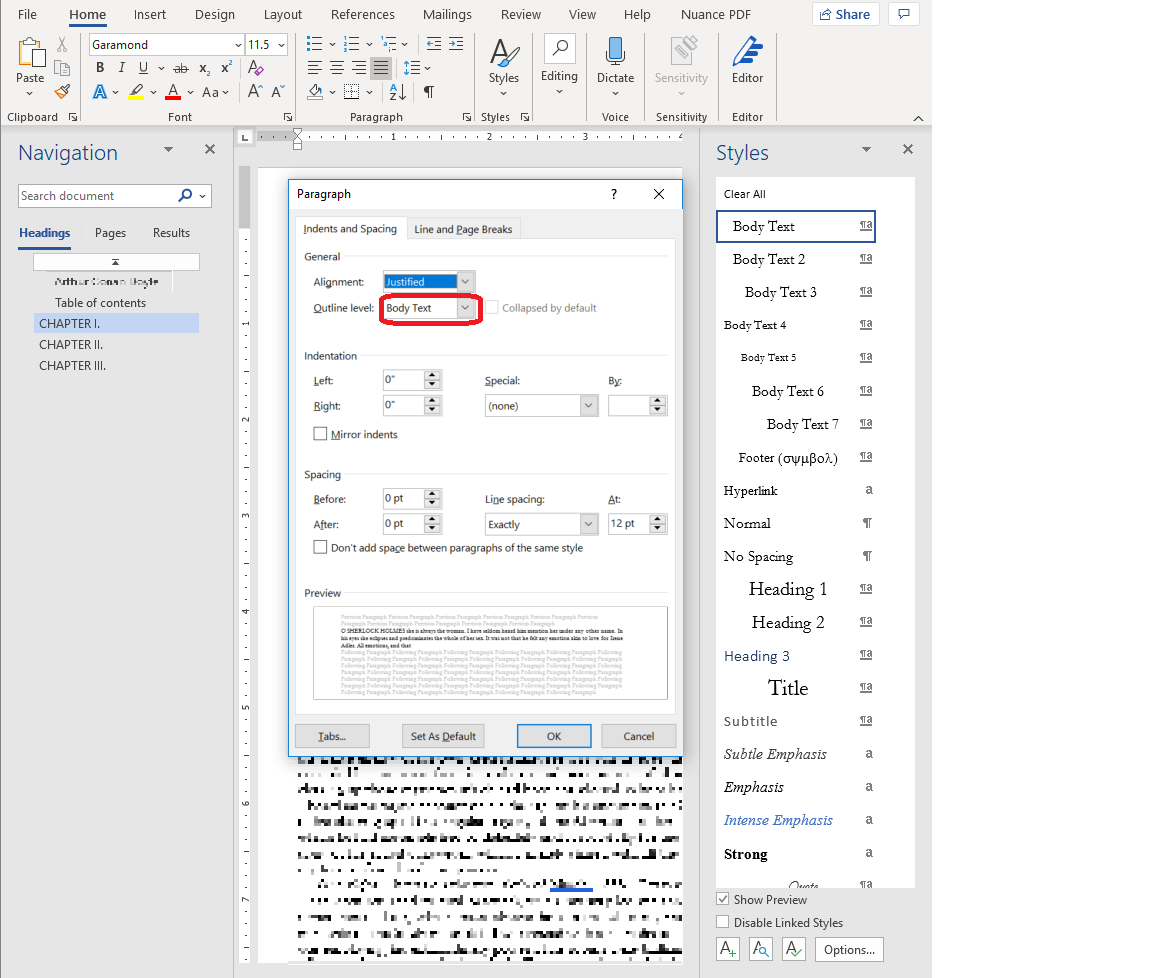The width and height of the screenshot is (1176, 978).
Task: Open the References ribbon tab
Action: pyautogui.click(x=362, y=14)
